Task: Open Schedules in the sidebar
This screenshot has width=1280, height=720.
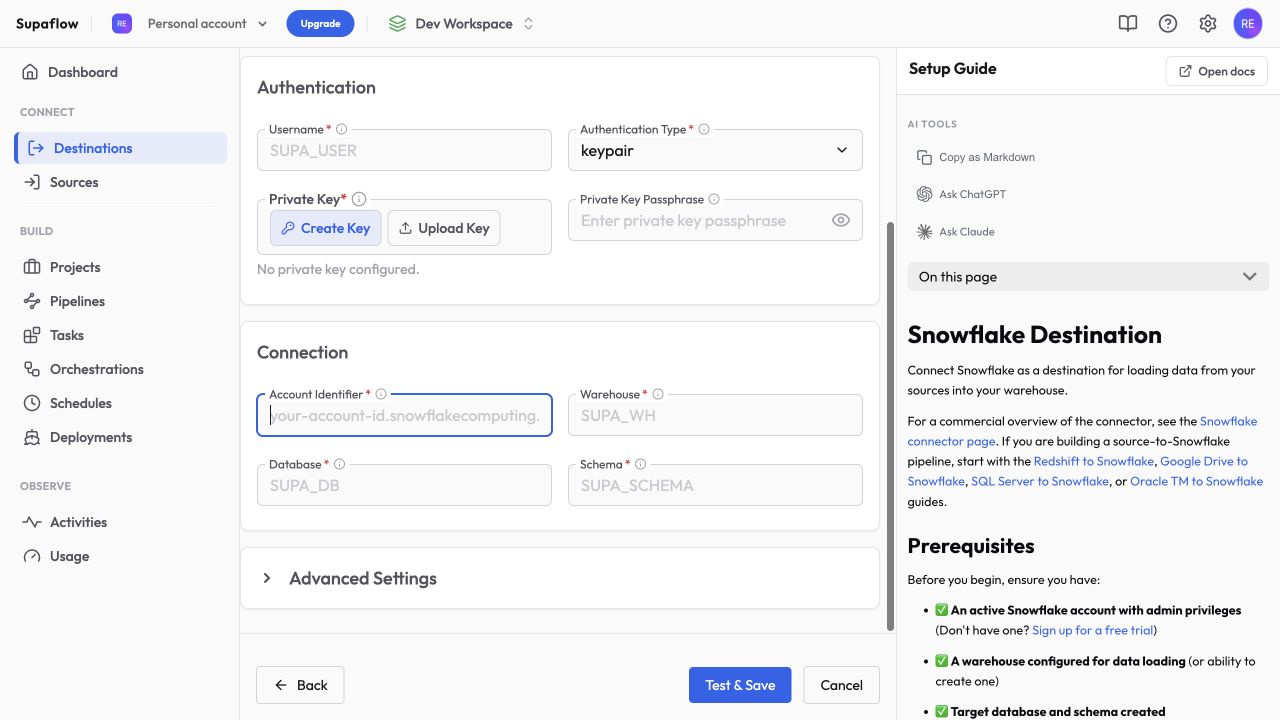Action: (80, 403)
